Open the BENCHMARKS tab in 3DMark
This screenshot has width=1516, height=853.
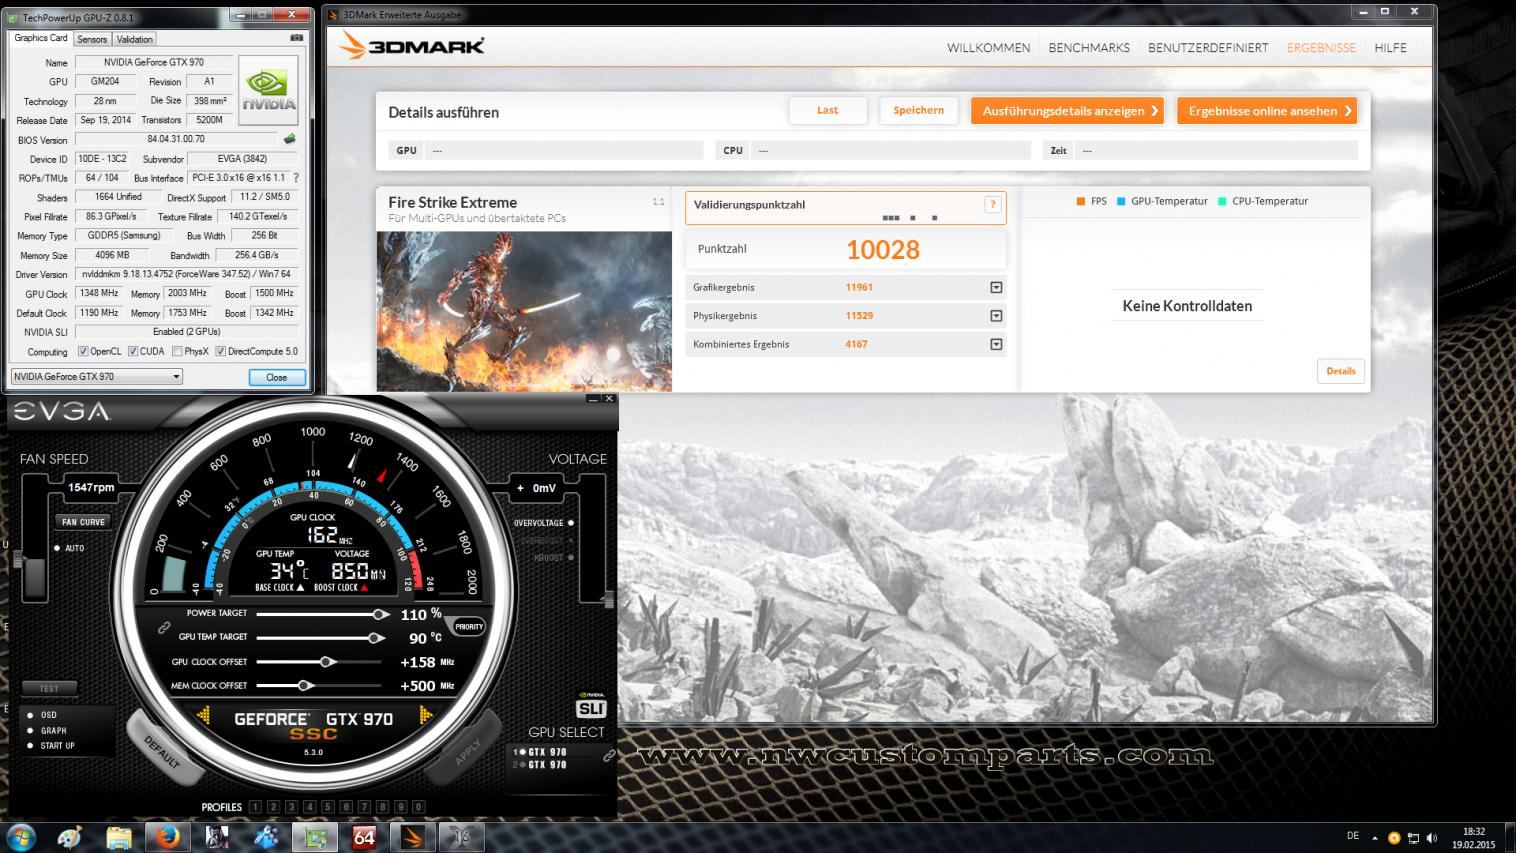tap(1089, 48)
